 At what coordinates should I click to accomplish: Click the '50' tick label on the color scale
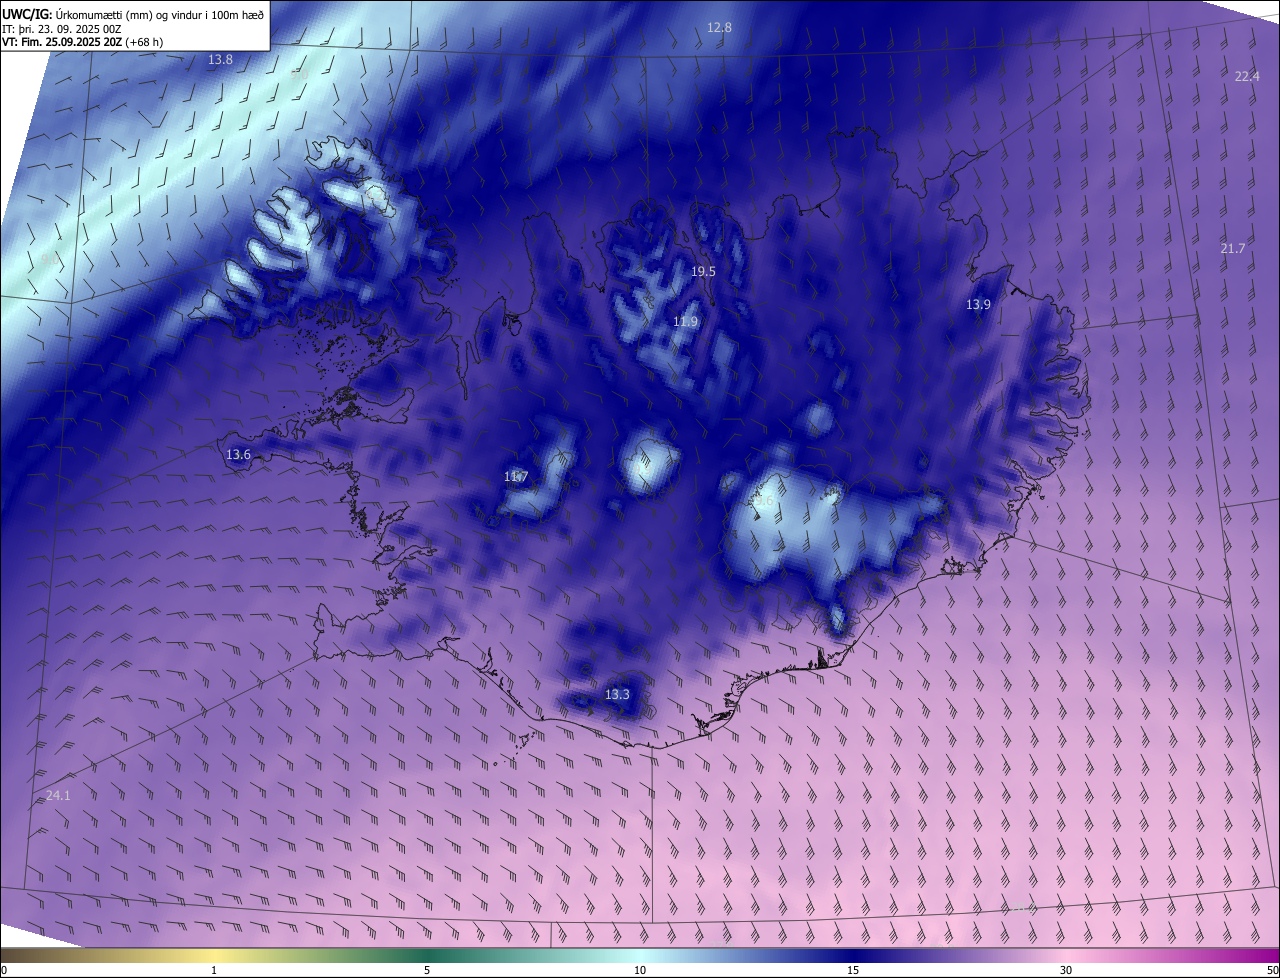[1272, 970]
